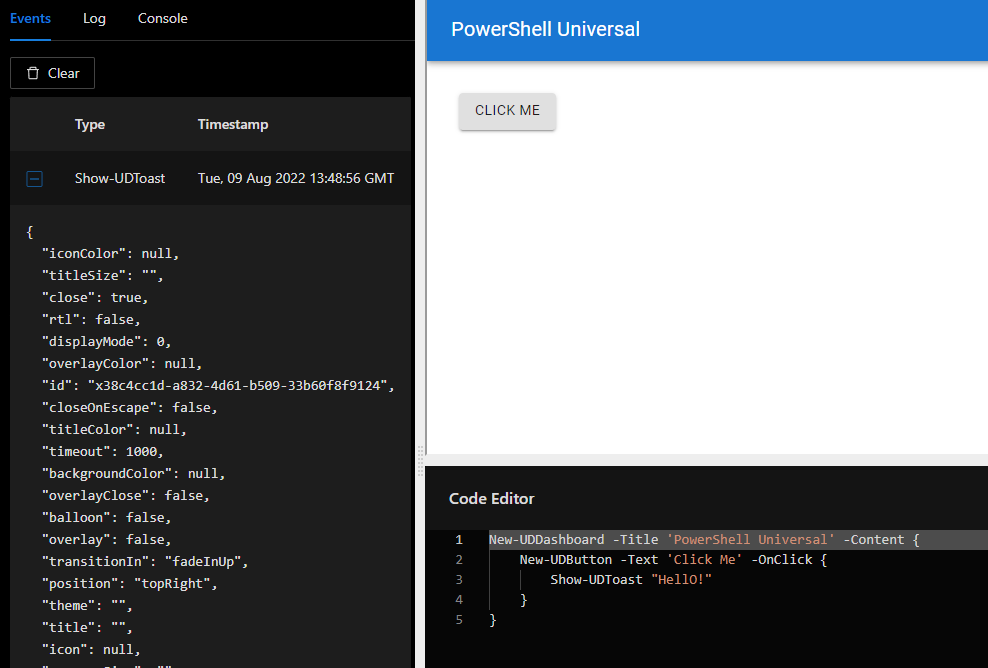Click line number 2 in the gutter
The width and height of the screenshot is (988, 668).
(x=459, y=560)
